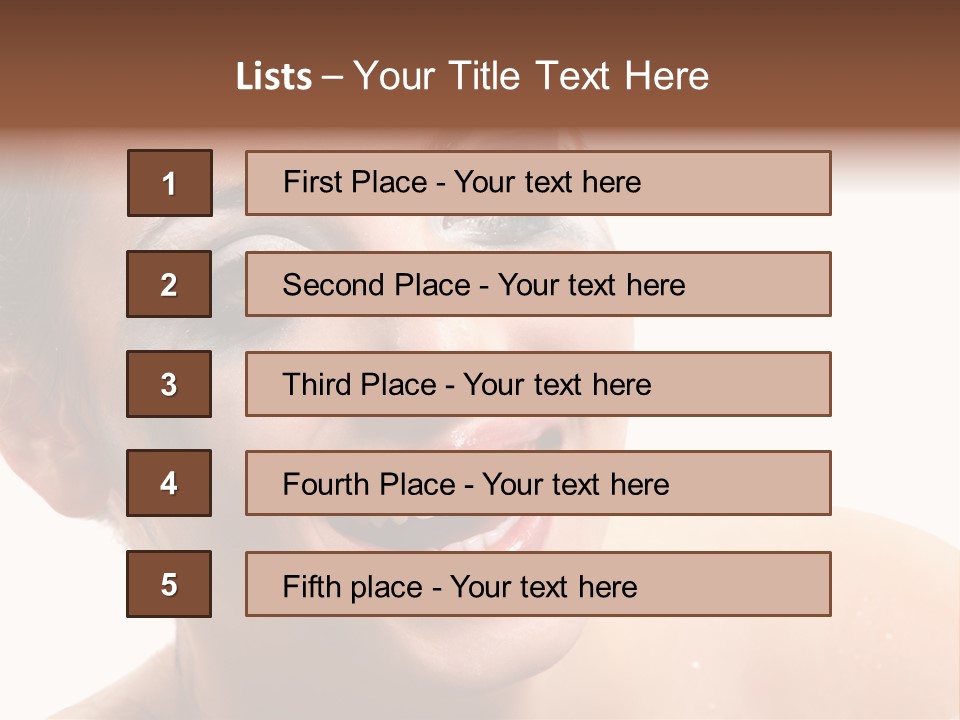960x720 pixels.
Task: Select the Fourth Place text bar
Action: [x=538, y=484]
